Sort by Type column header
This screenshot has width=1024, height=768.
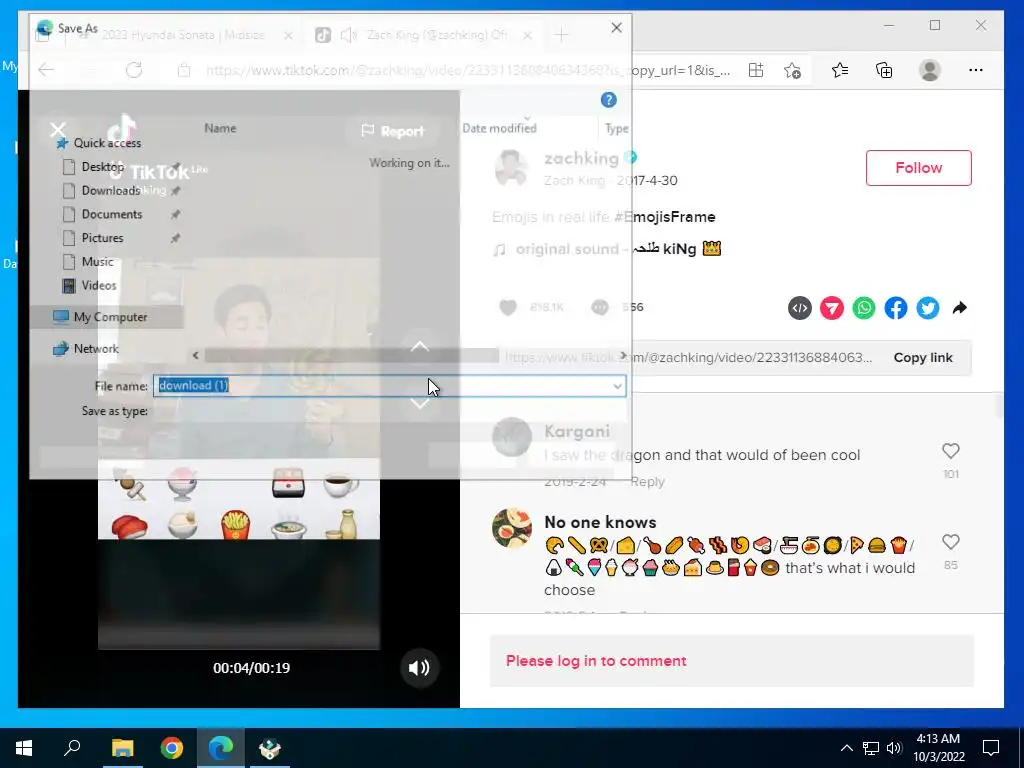coord(616,129)
